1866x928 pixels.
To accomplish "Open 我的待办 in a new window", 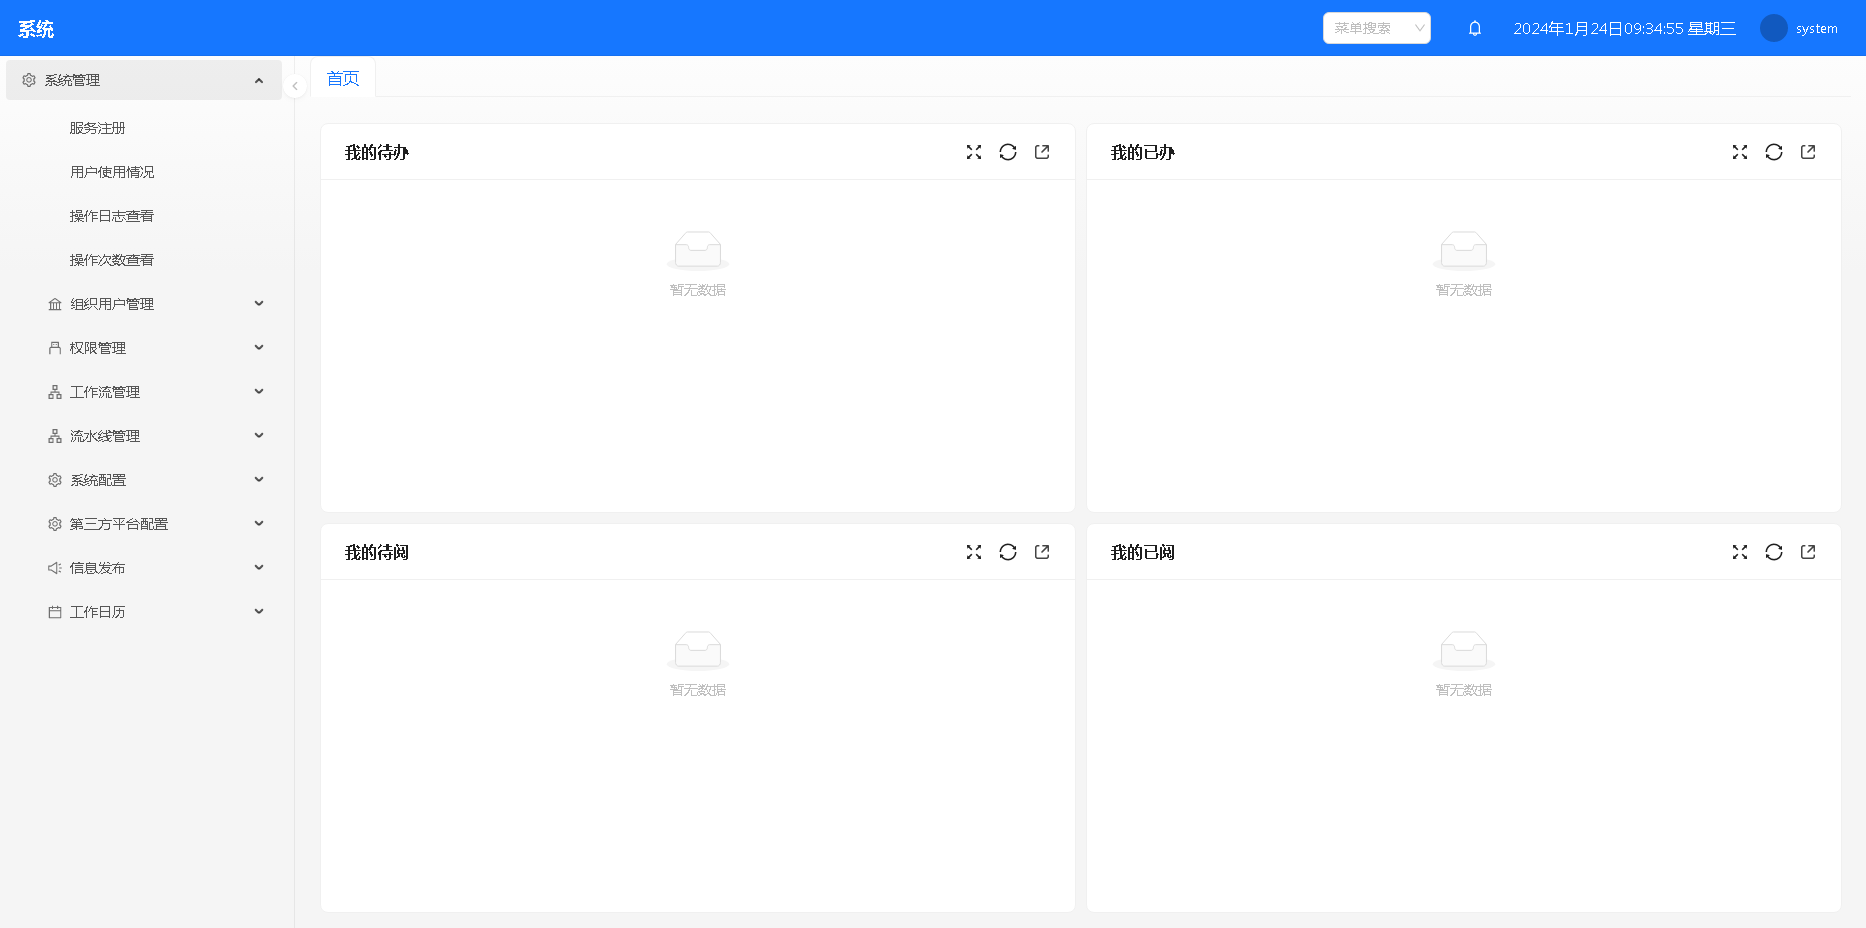I will (1042, 152).
